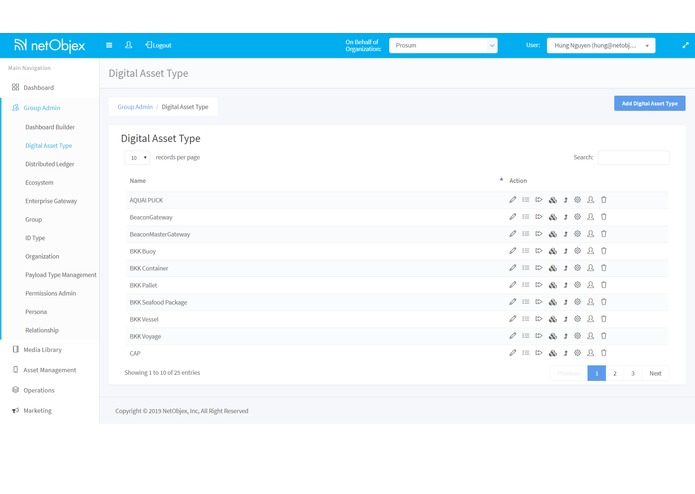
Task: Open the list icon for BeaconGateway row
Action: (526, 217)
